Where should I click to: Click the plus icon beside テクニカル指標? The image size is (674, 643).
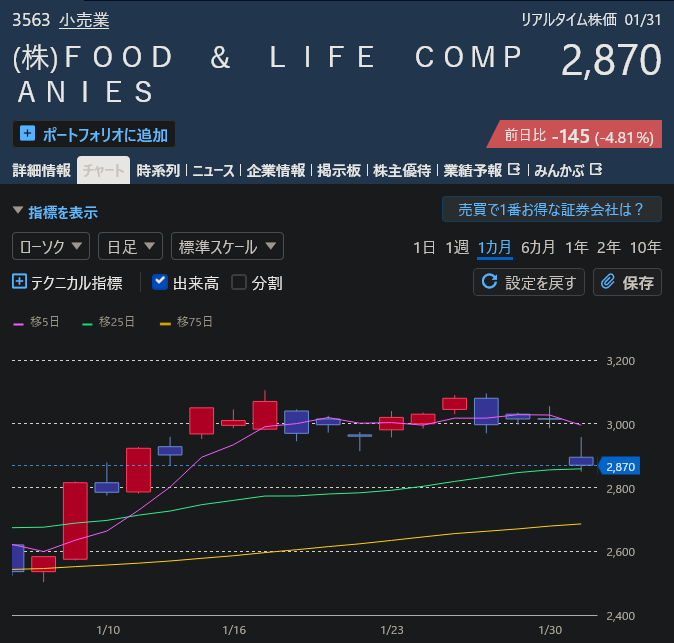(20, 282)
